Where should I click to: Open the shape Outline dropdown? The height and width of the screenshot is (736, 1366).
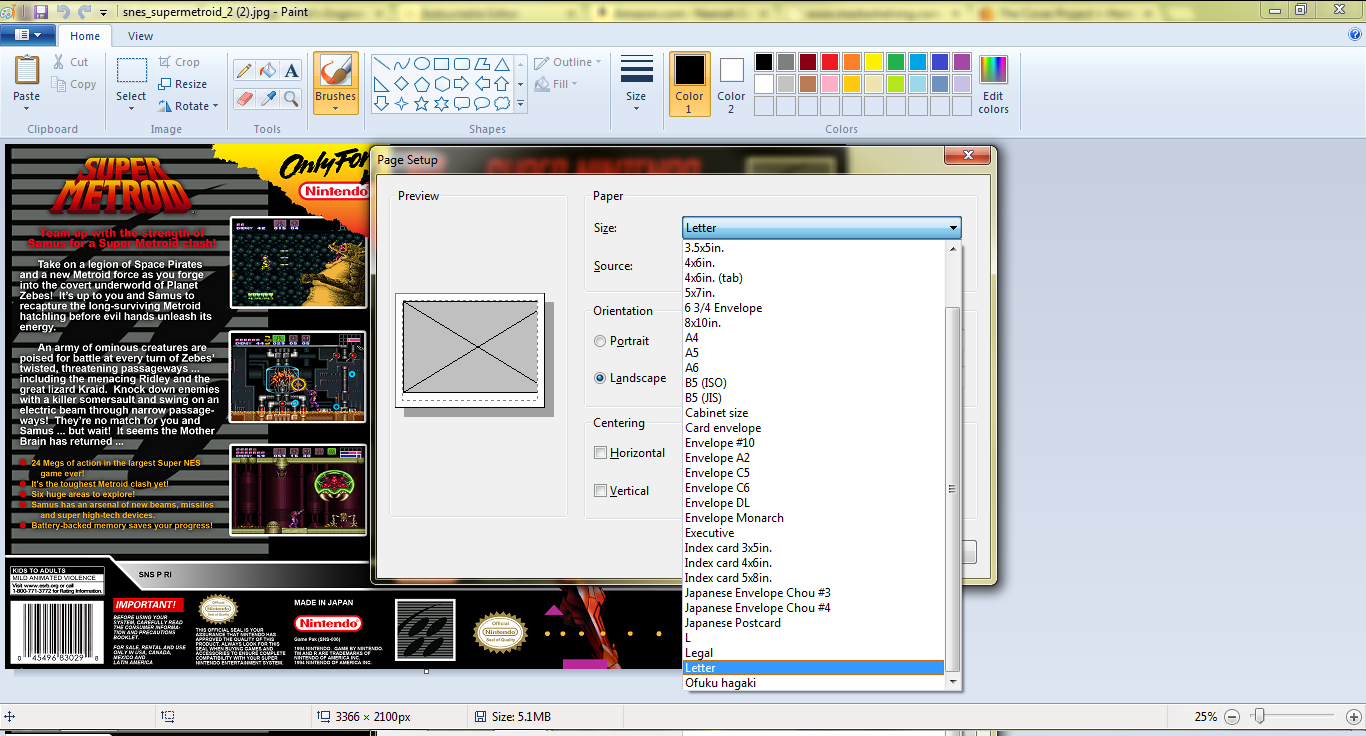pyautogui.click(x=568, y=62)
